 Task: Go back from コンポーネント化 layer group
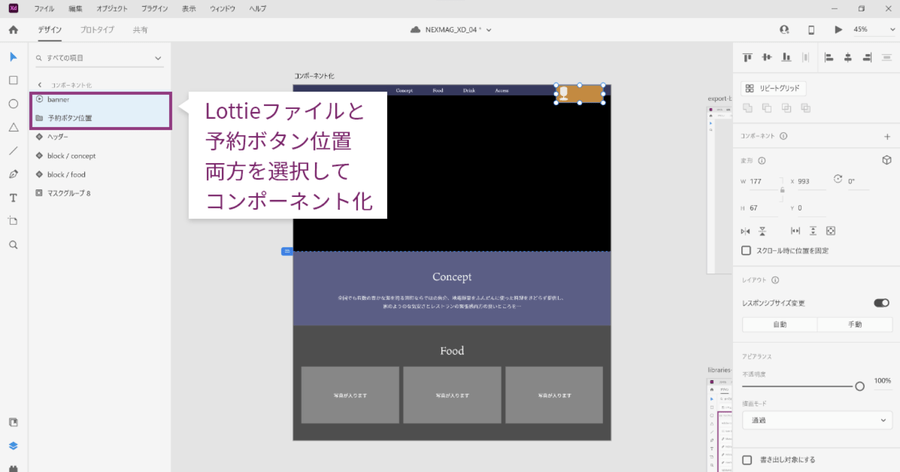[39, 85]
